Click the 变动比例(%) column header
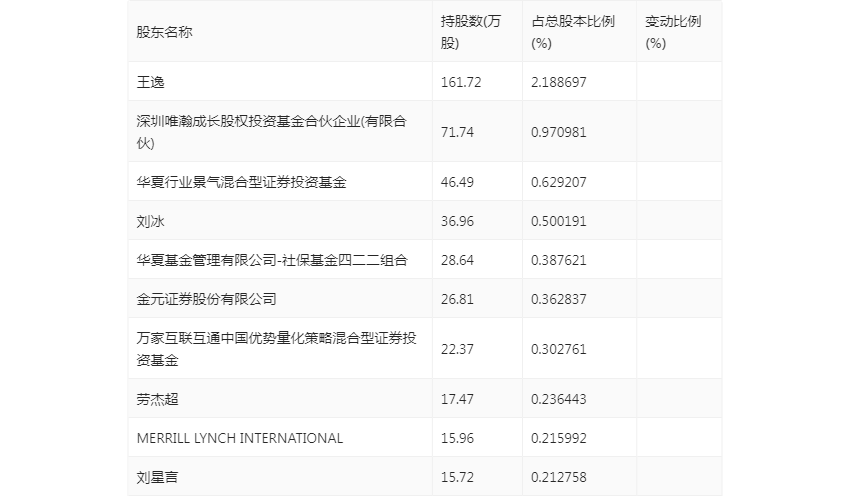Image resolution: width=850 pixels, height=496 pixels. coord(673,32)
